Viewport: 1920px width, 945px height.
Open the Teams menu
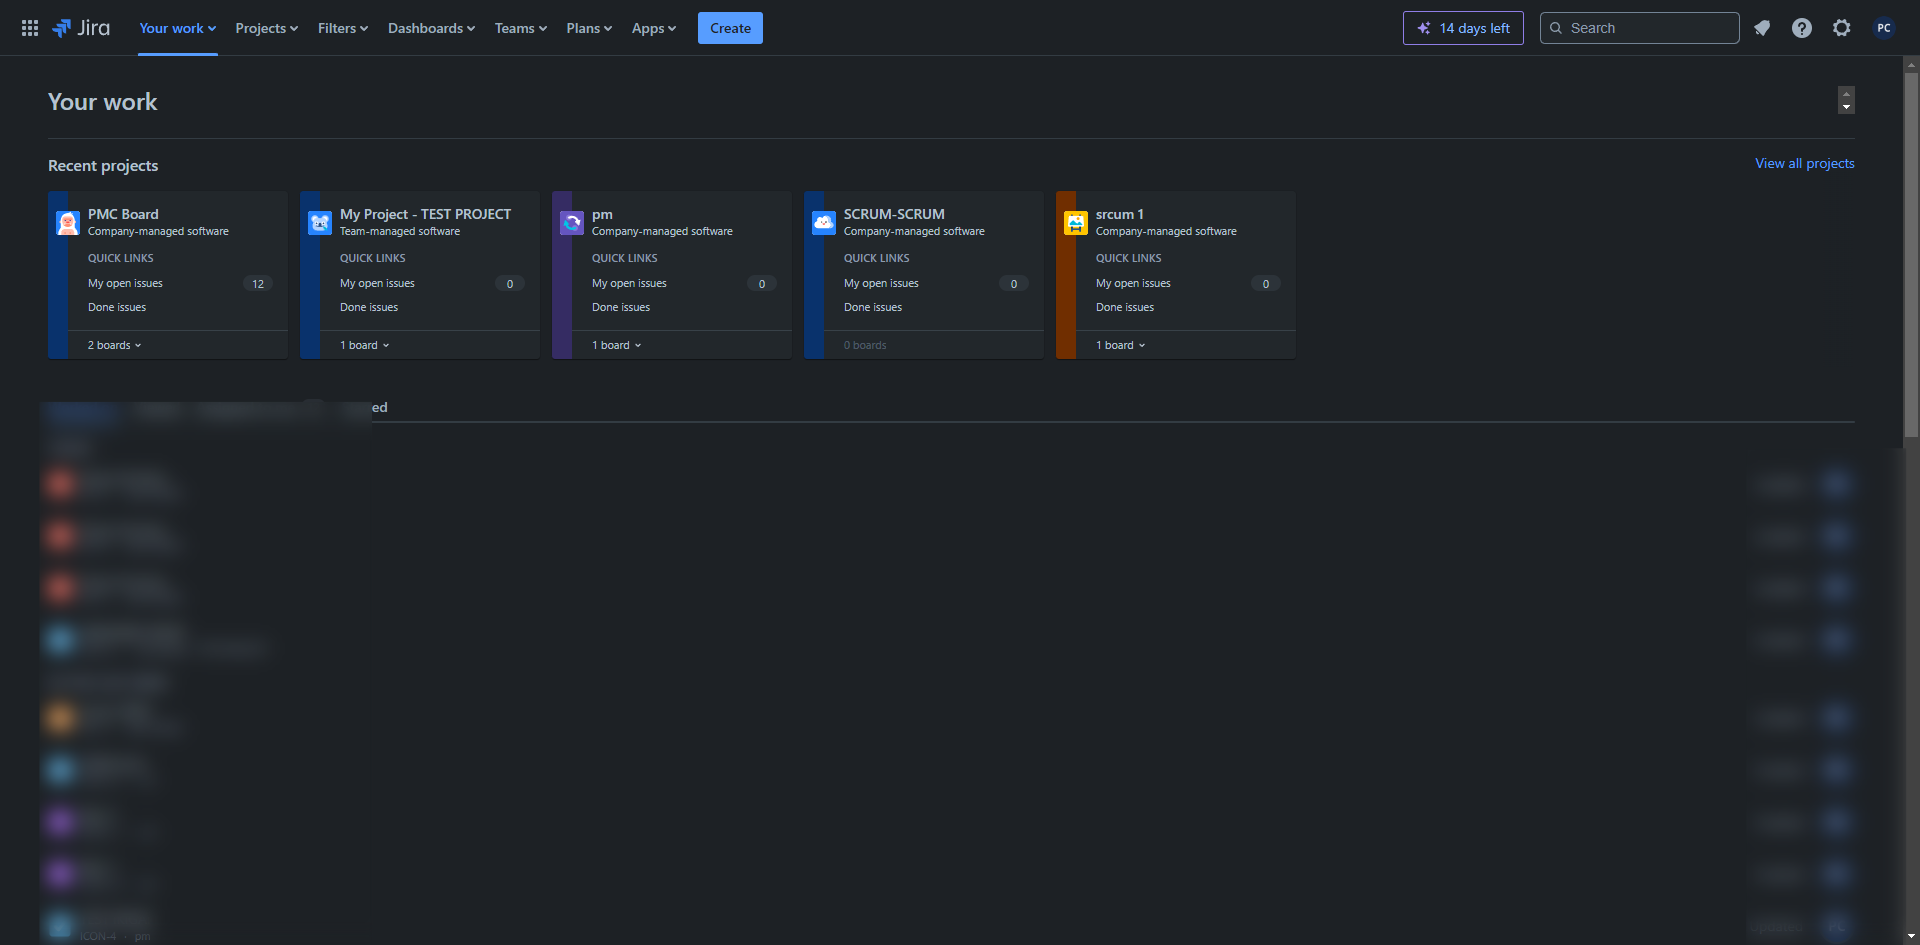click(x=520, y=28)
